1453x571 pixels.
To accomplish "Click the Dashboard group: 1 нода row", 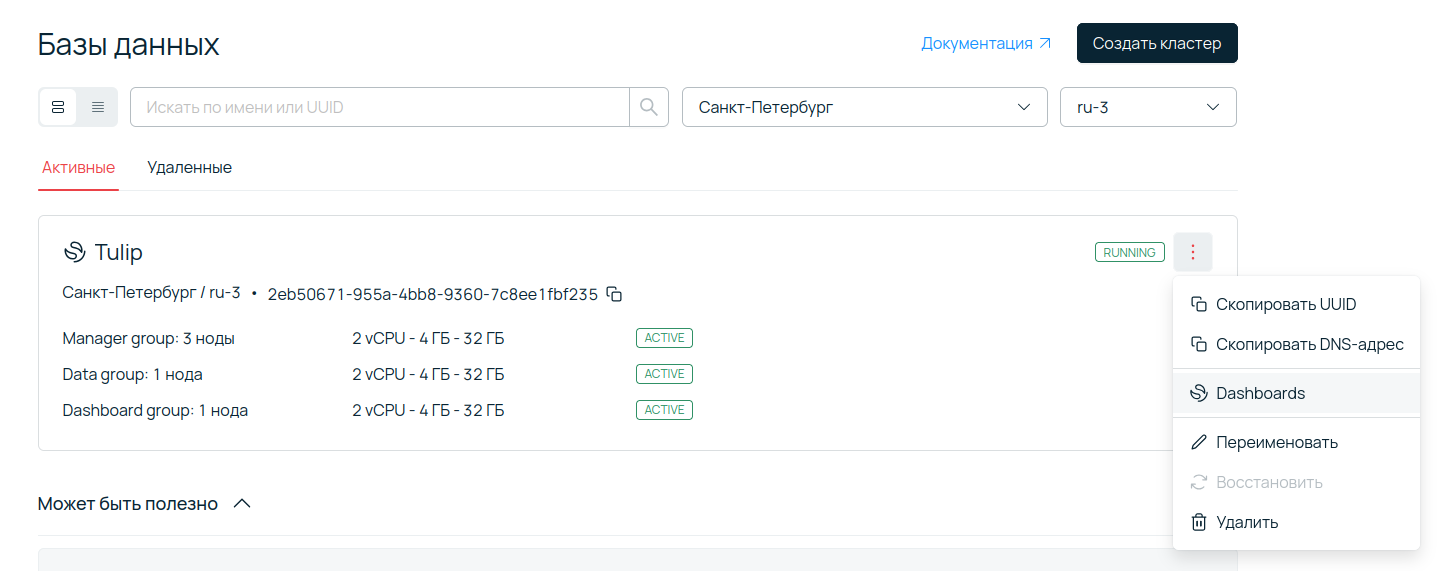I will 155,410.
